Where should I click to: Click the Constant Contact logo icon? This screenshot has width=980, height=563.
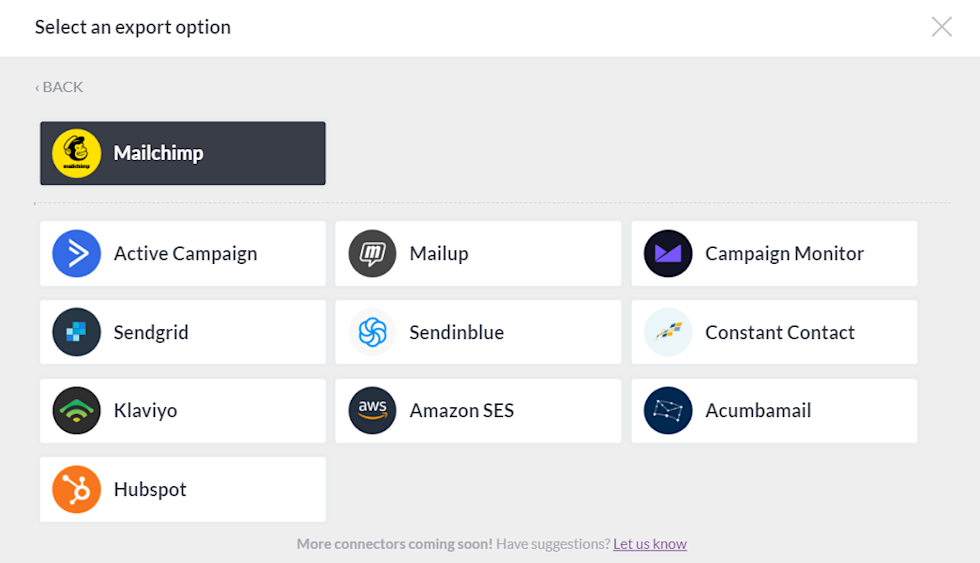coord(668,333)
